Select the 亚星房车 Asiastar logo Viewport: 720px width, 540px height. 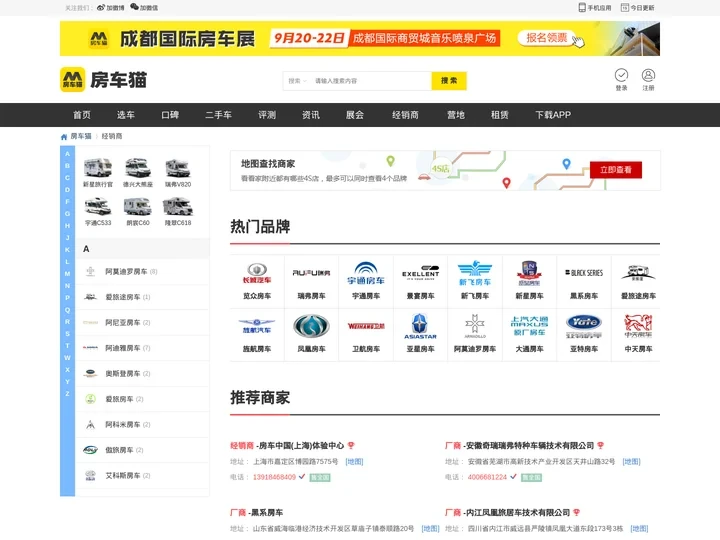[421, 326]
